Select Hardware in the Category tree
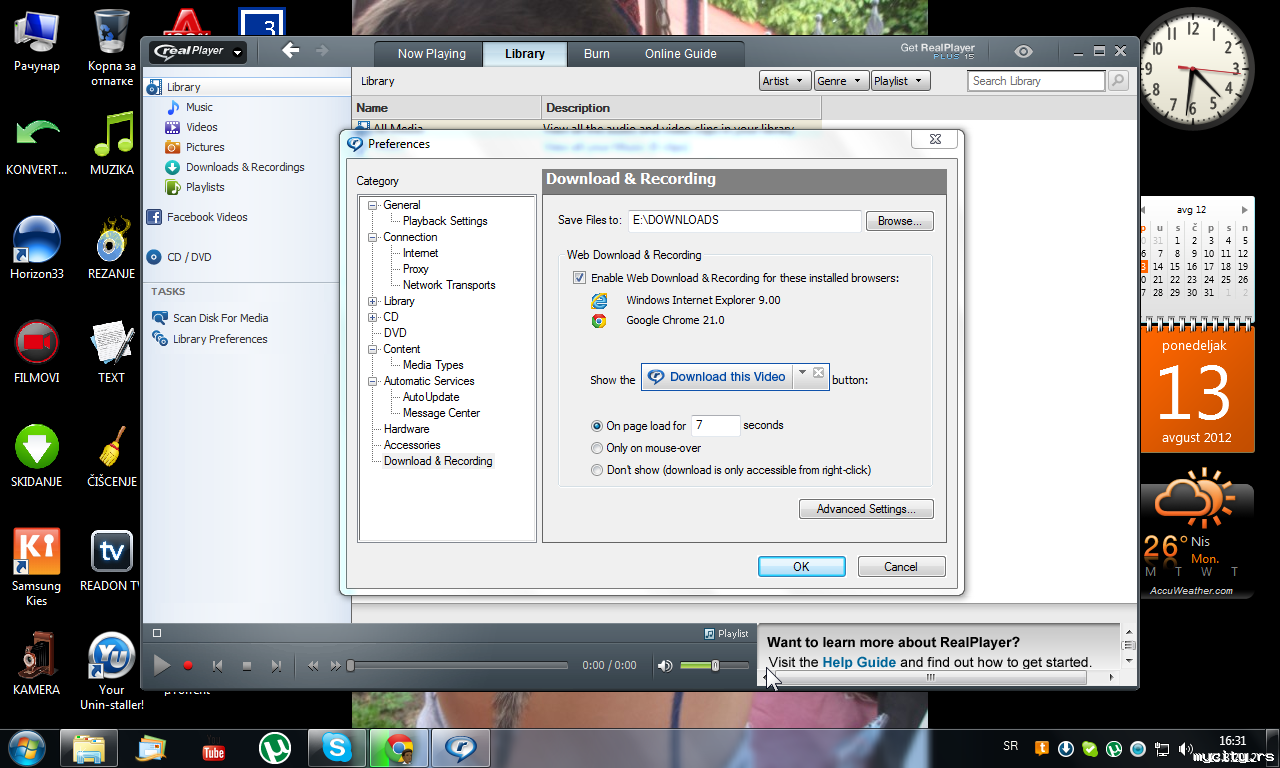This screenshot has height=768, width=1280. click(406, 429)
